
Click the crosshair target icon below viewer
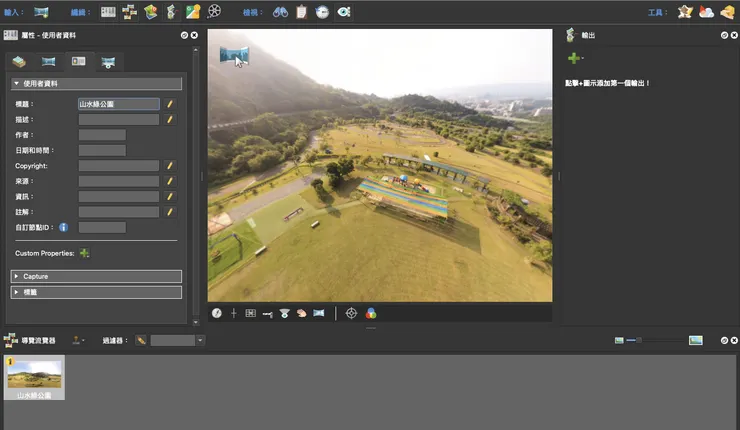[351, 313]
